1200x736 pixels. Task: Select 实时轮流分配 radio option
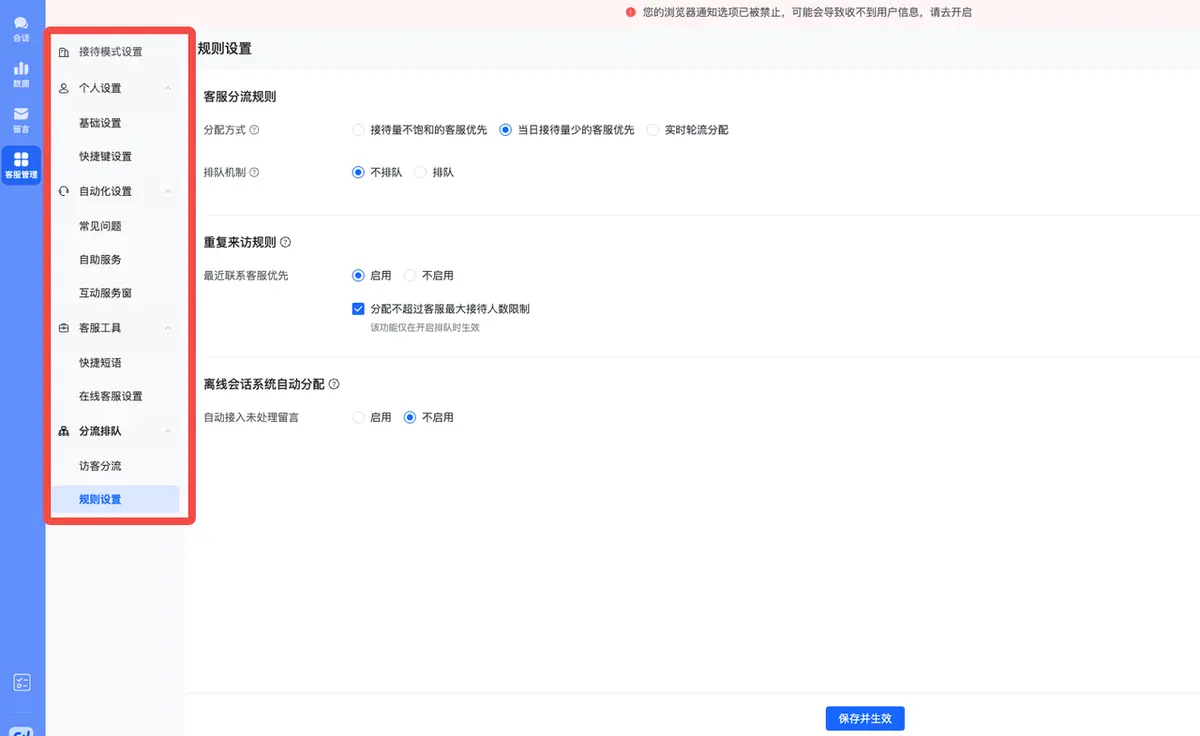[653, 130]
